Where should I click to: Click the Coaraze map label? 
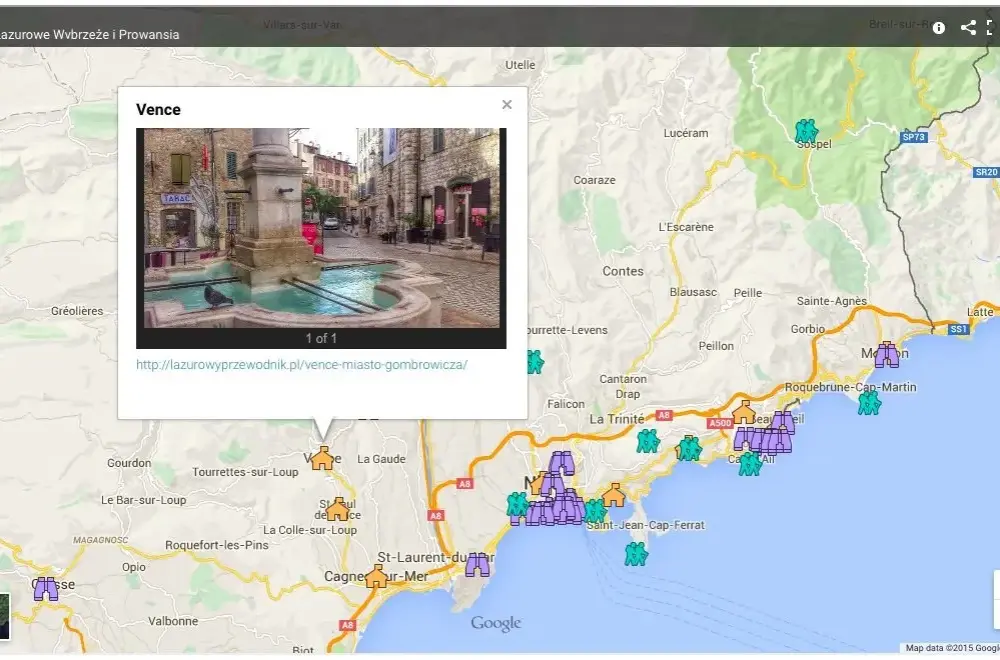pyautogui.click(x=594, y=180)
